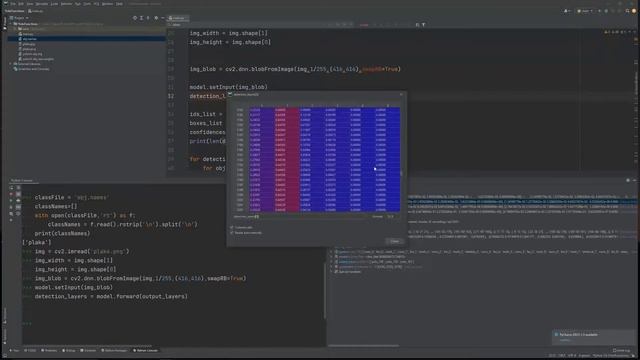
Task: Click column 0 header in data table
Action: coord(262,105)
